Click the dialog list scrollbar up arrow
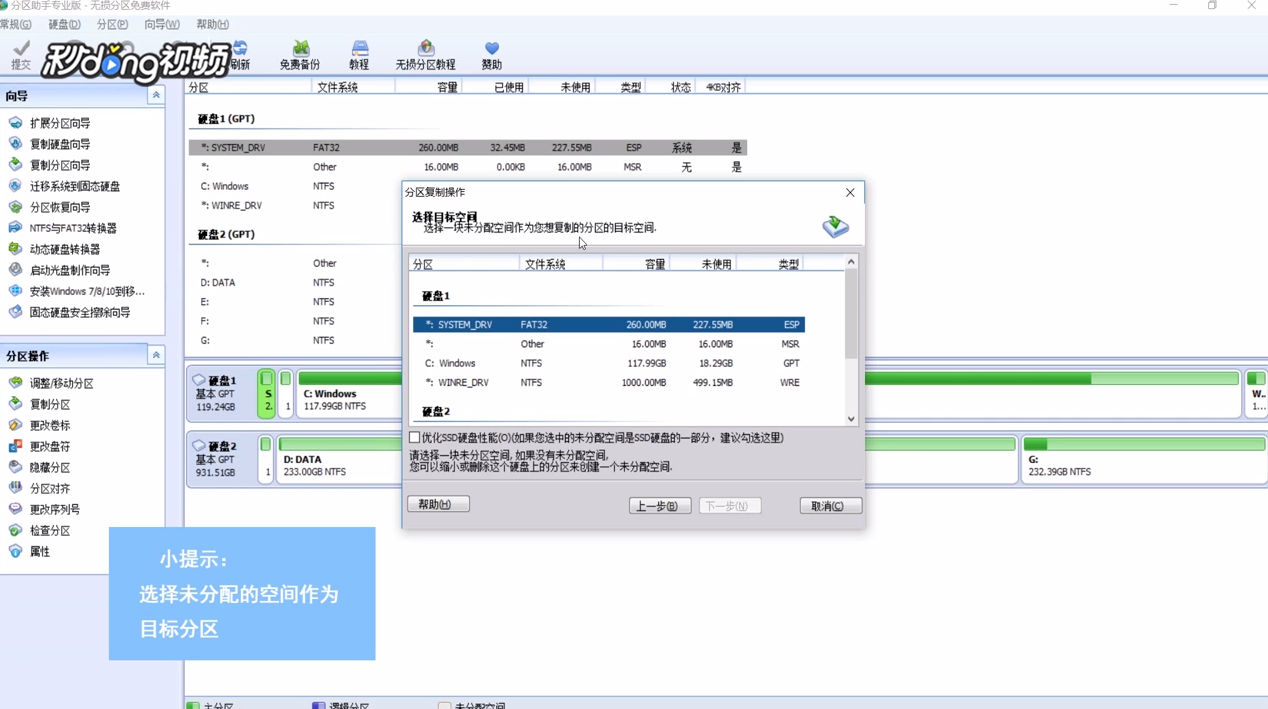Screen dimensions: 1268x709 point(851,262)
